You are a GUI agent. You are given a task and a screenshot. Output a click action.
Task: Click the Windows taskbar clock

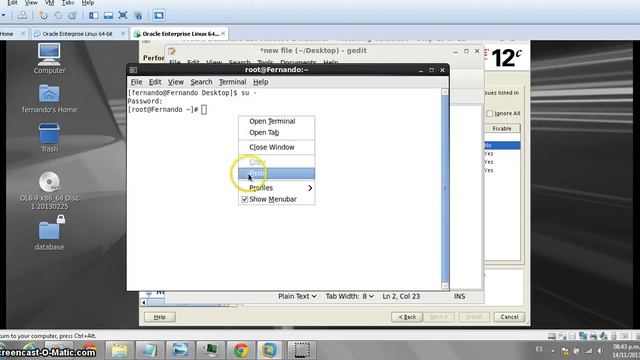tap(626, 351)
